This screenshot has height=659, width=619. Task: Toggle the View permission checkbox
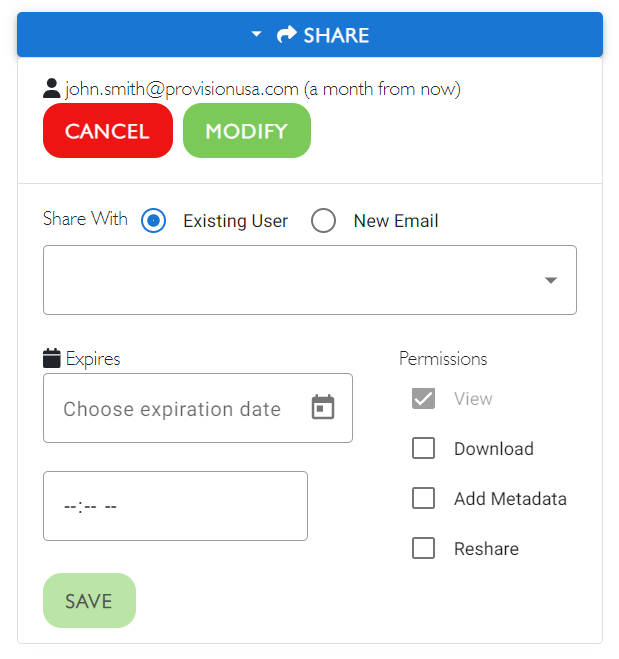(x=423, y=398)
